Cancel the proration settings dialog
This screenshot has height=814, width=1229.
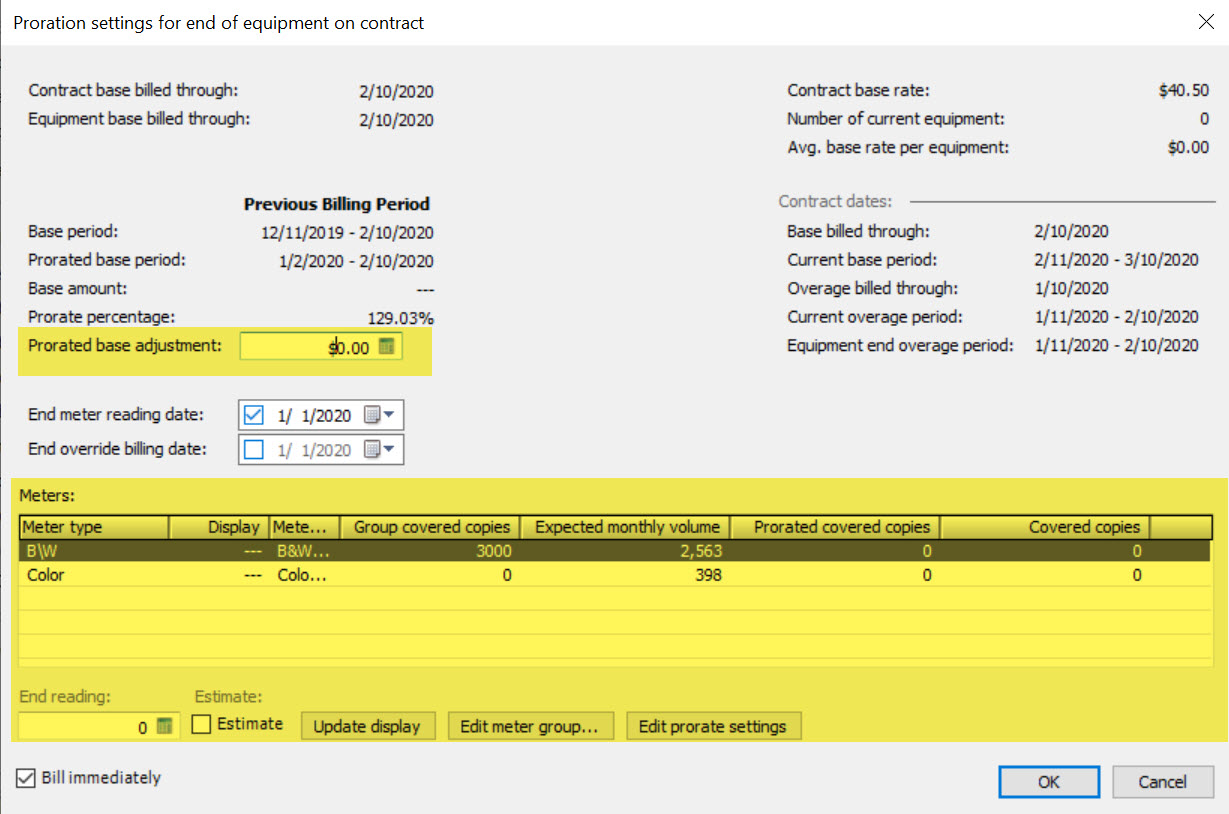[1163, 782]
